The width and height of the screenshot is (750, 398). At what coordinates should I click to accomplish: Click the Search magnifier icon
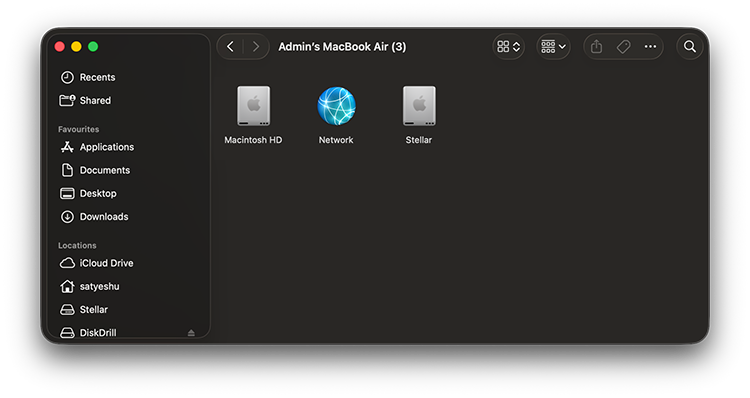(690, 46)
